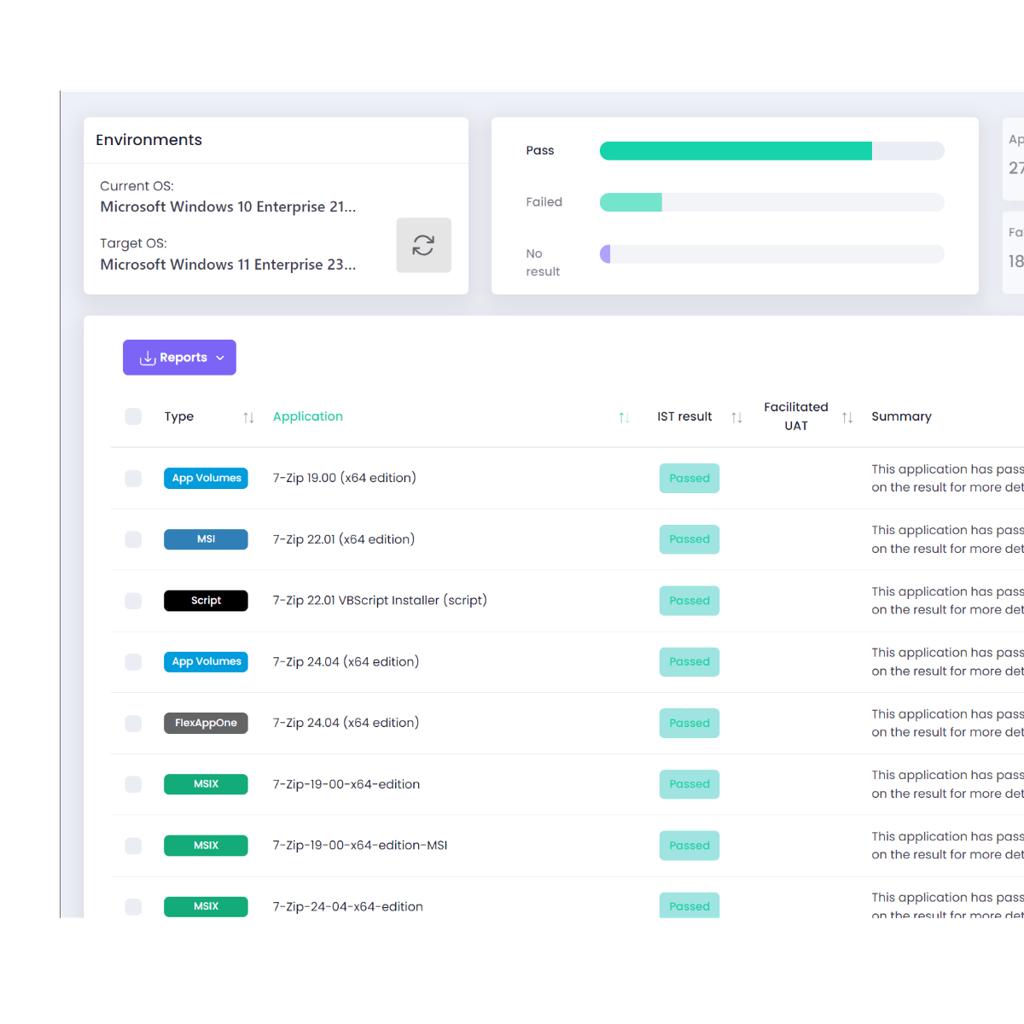Open application 7-Zip 19.00 (x64 edition)
Screen dimensions: 1024x1024
click(x=344, y=478)
